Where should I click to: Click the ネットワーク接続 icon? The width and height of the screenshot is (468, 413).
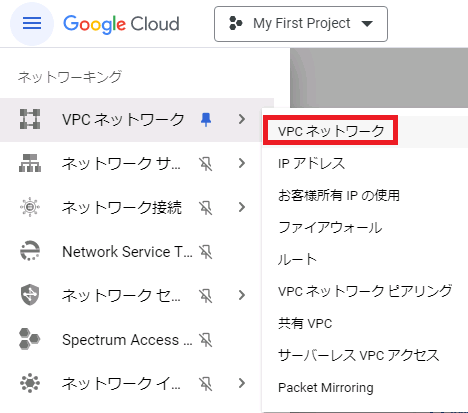(30, 207)
